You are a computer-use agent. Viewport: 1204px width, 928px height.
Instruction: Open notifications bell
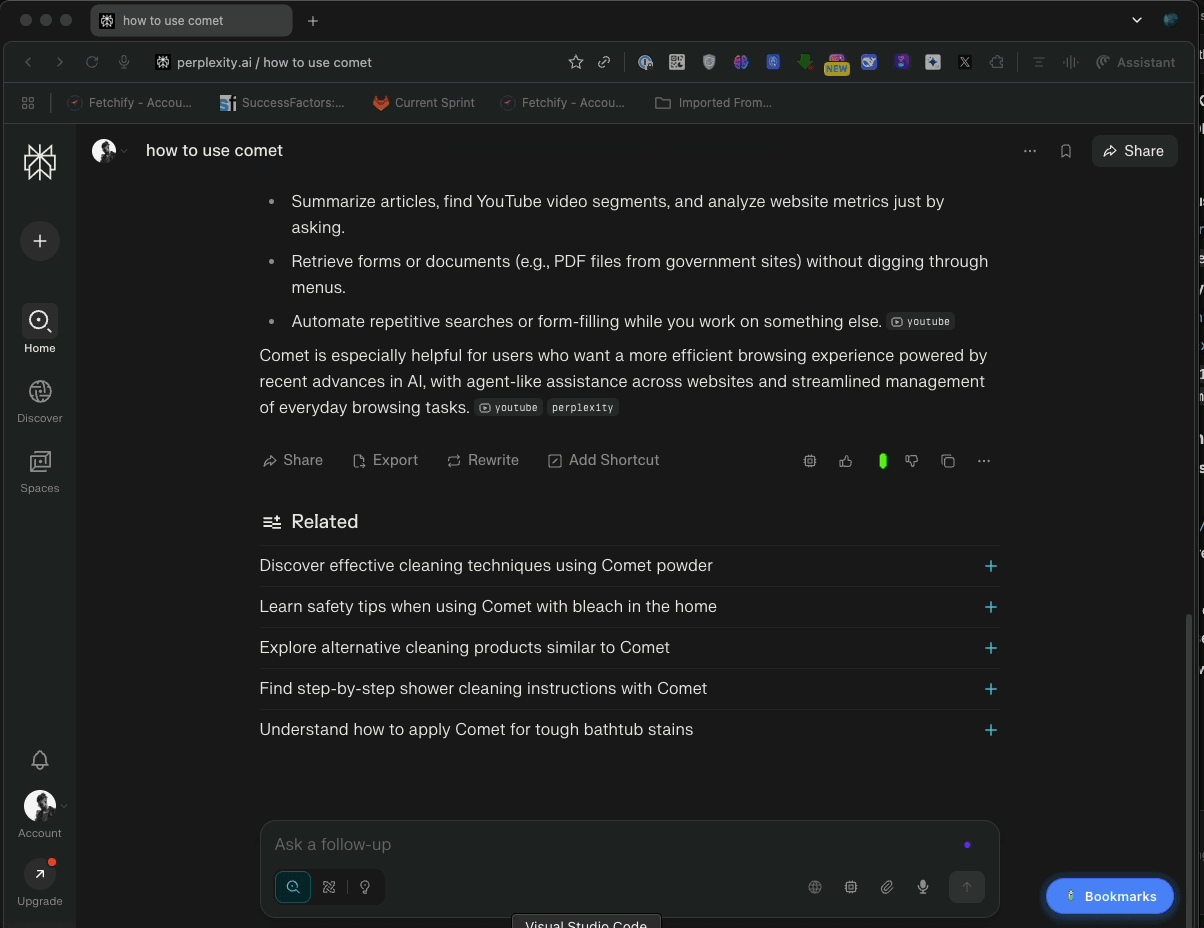[40, 760]
